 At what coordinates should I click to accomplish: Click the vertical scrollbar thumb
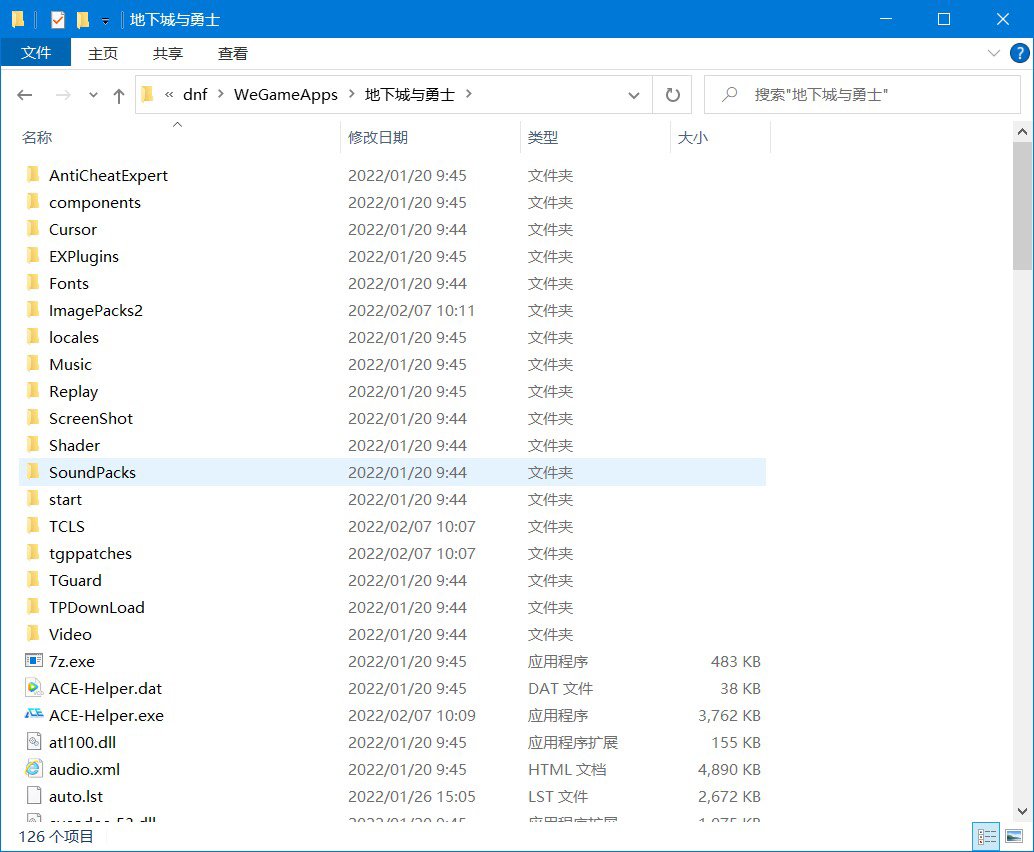click(1022, 206)
